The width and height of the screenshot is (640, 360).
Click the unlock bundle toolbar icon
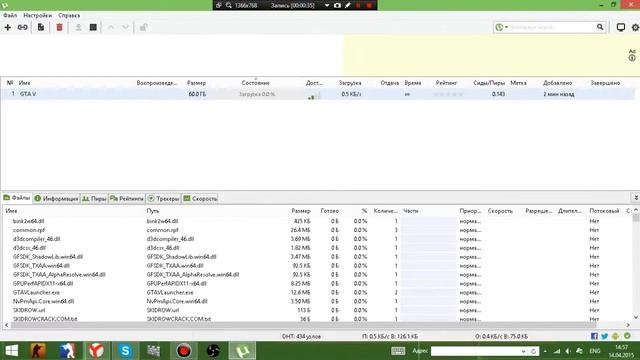coord(143,27)
